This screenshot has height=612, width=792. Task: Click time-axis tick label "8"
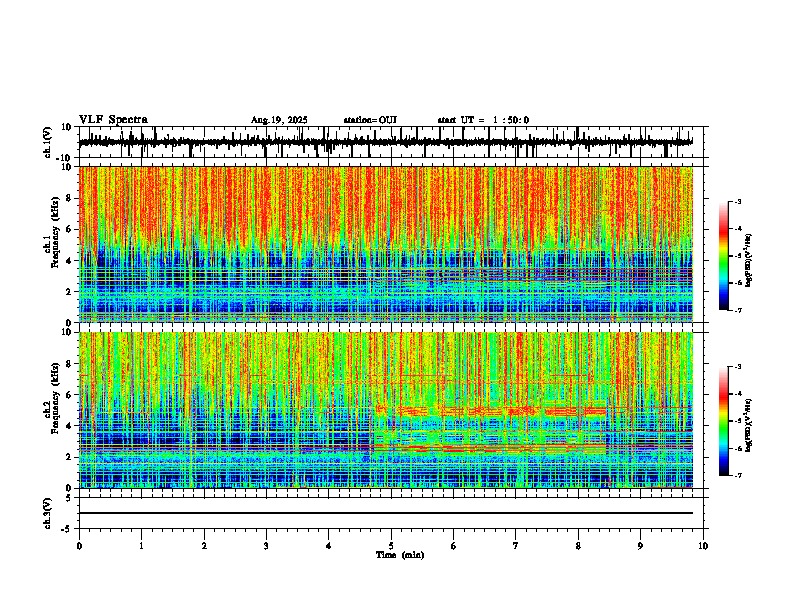coord(578,546)
